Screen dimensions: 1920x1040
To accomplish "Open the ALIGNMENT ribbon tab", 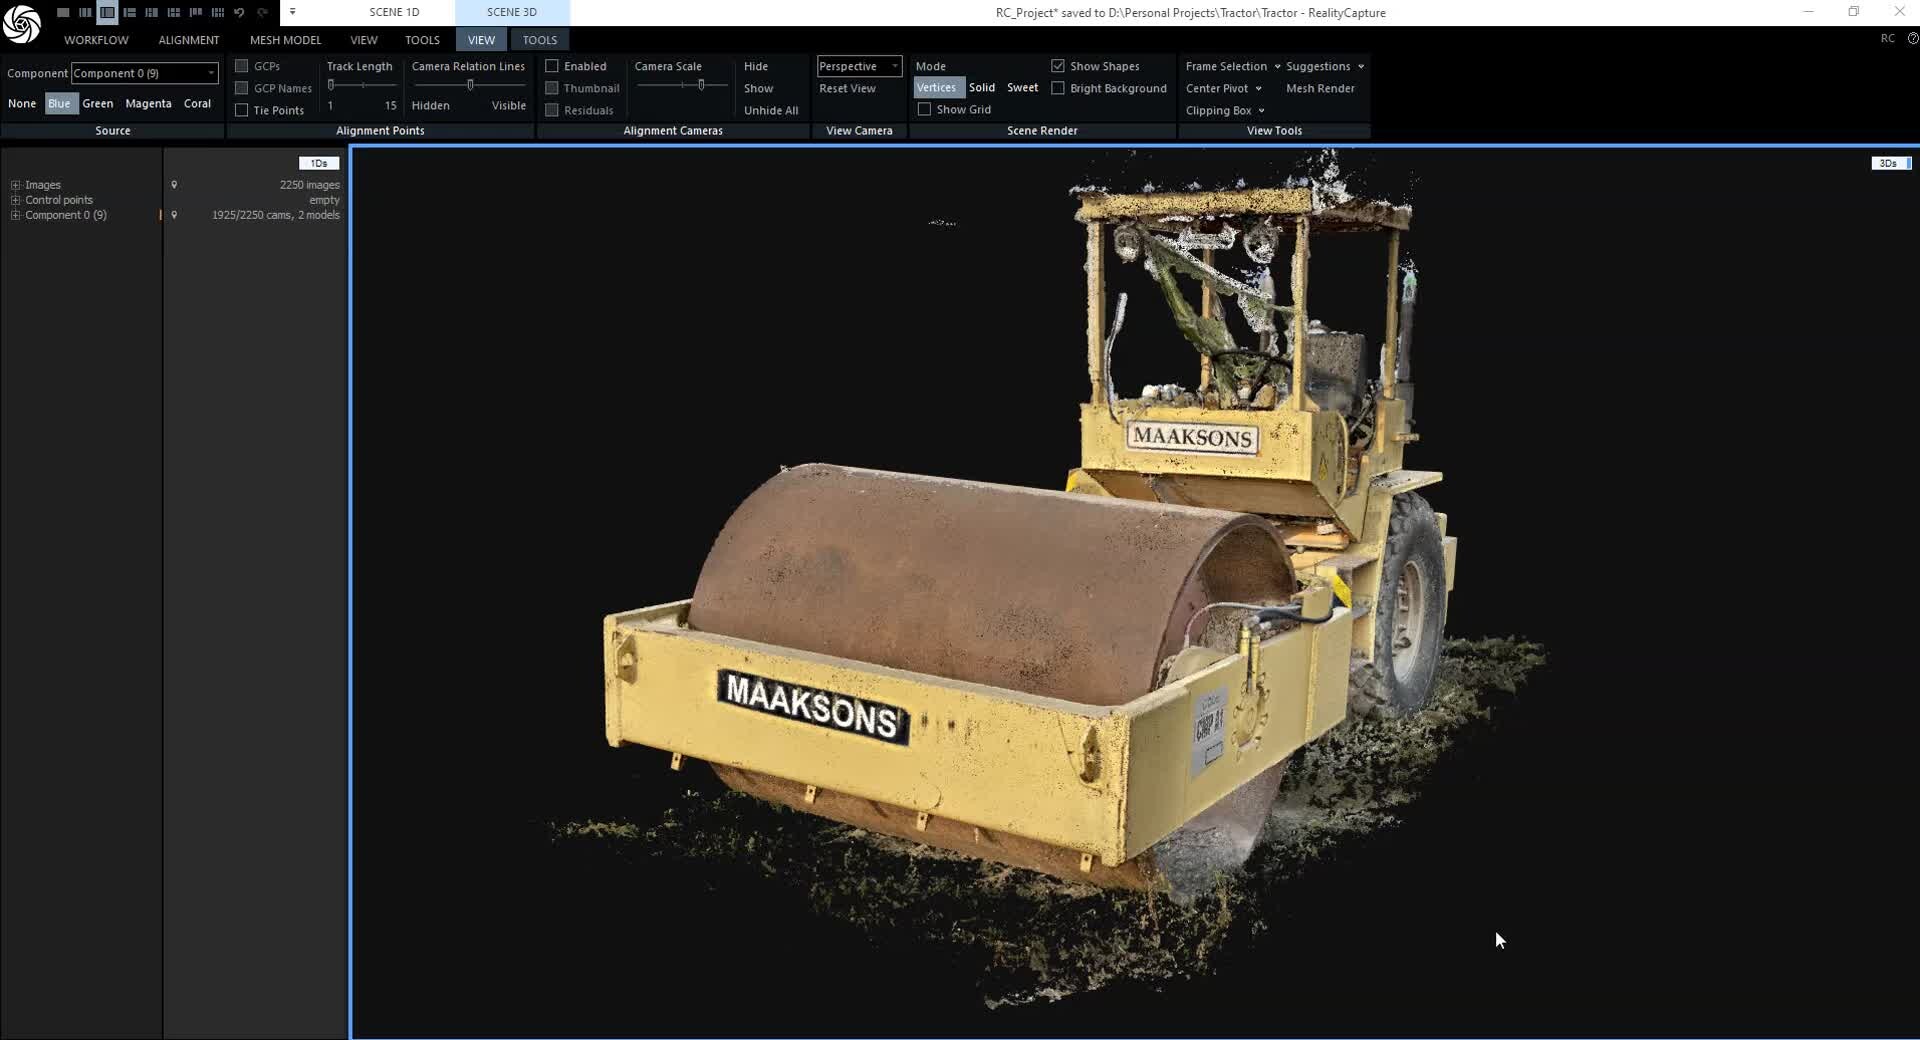I will pos(188,40).
